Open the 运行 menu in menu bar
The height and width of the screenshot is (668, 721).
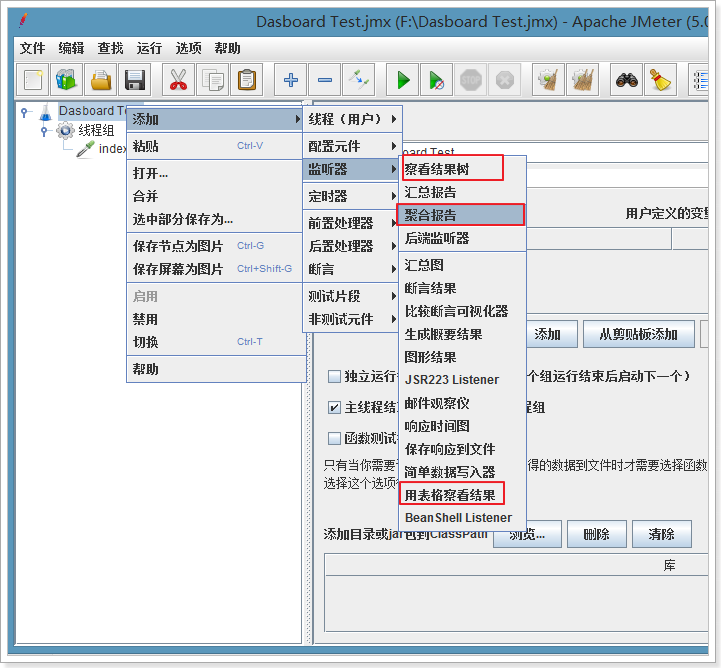tap(149, 48)
